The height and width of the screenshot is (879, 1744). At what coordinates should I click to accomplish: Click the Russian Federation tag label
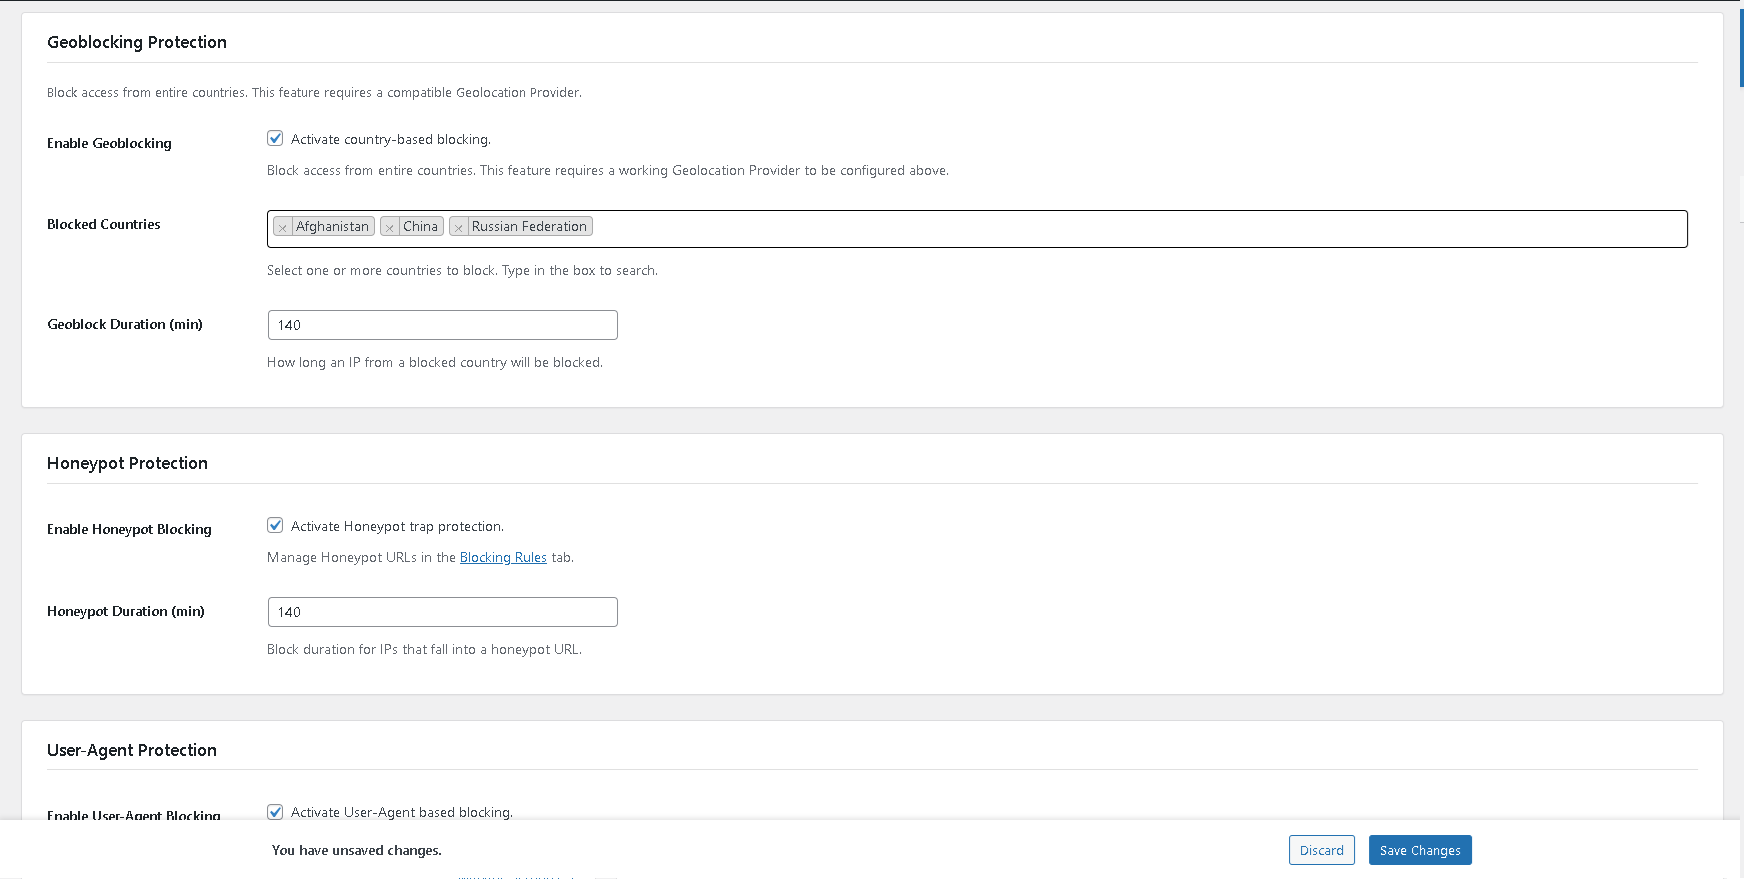coord(529,227)
